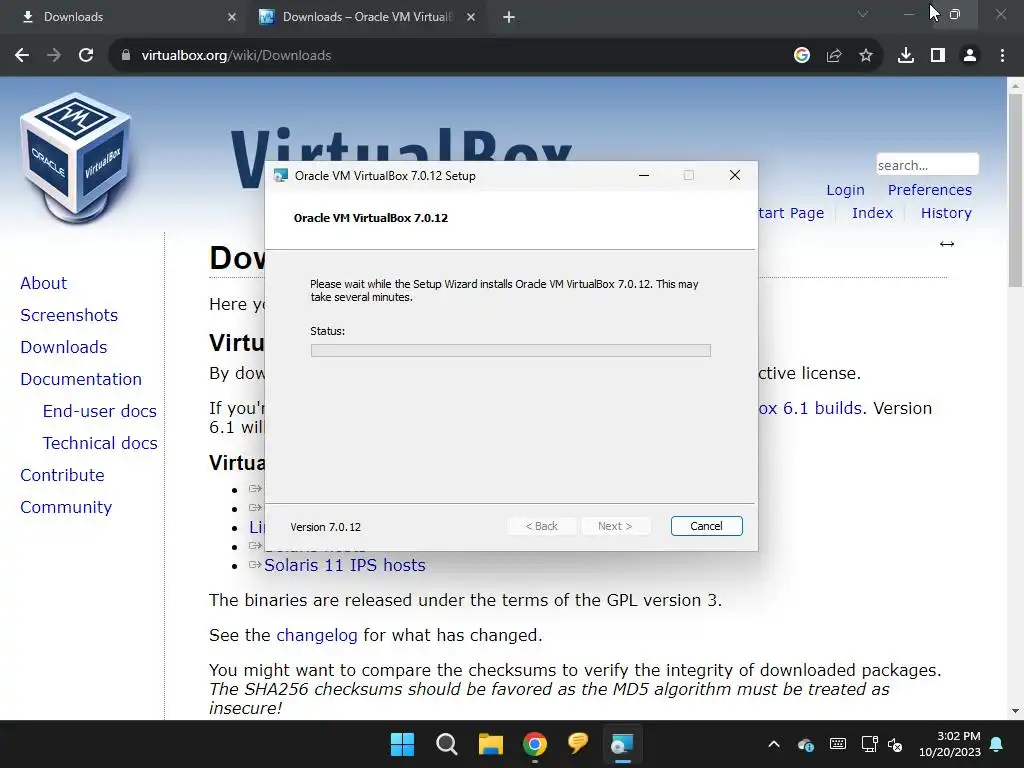Open Solaris 11 IPS hosts link
The height and width of the screenshot is (768, 1024).
click(345, 566)
